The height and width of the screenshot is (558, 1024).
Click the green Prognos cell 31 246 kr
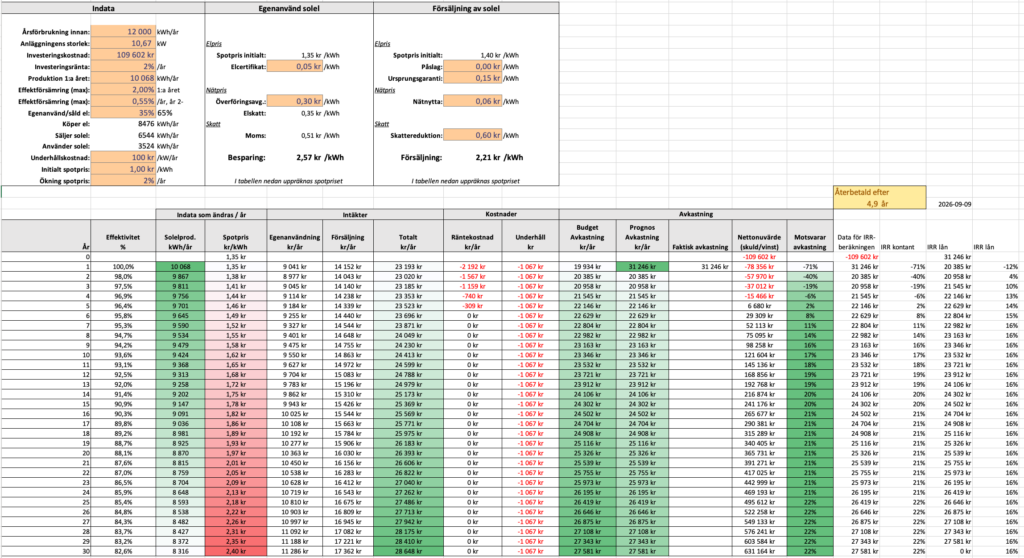pyautogui.click(x=642, y=267)
